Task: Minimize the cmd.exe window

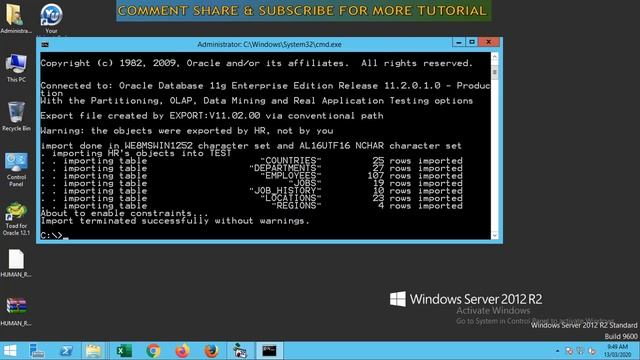Action: coord(458,42)
